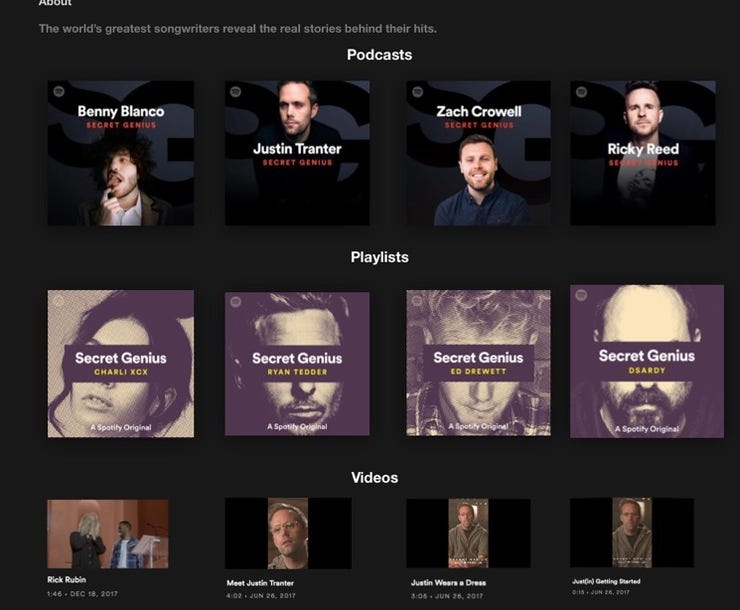This screenshot has width=740, height=610.
Task: Click the songwriters description text under About
Action: 238,29
